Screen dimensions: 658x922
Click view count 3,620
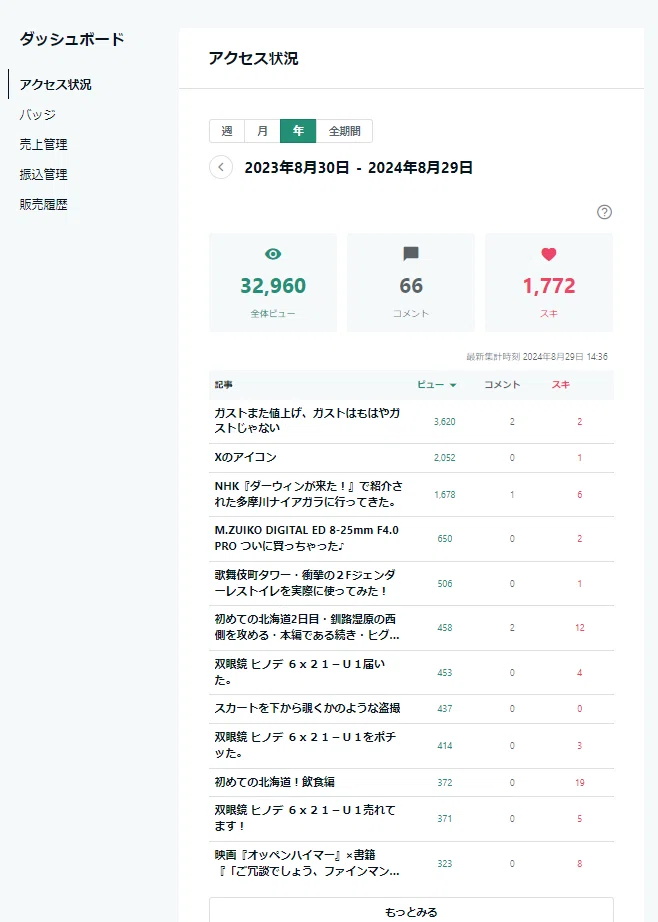pos(445,422)
